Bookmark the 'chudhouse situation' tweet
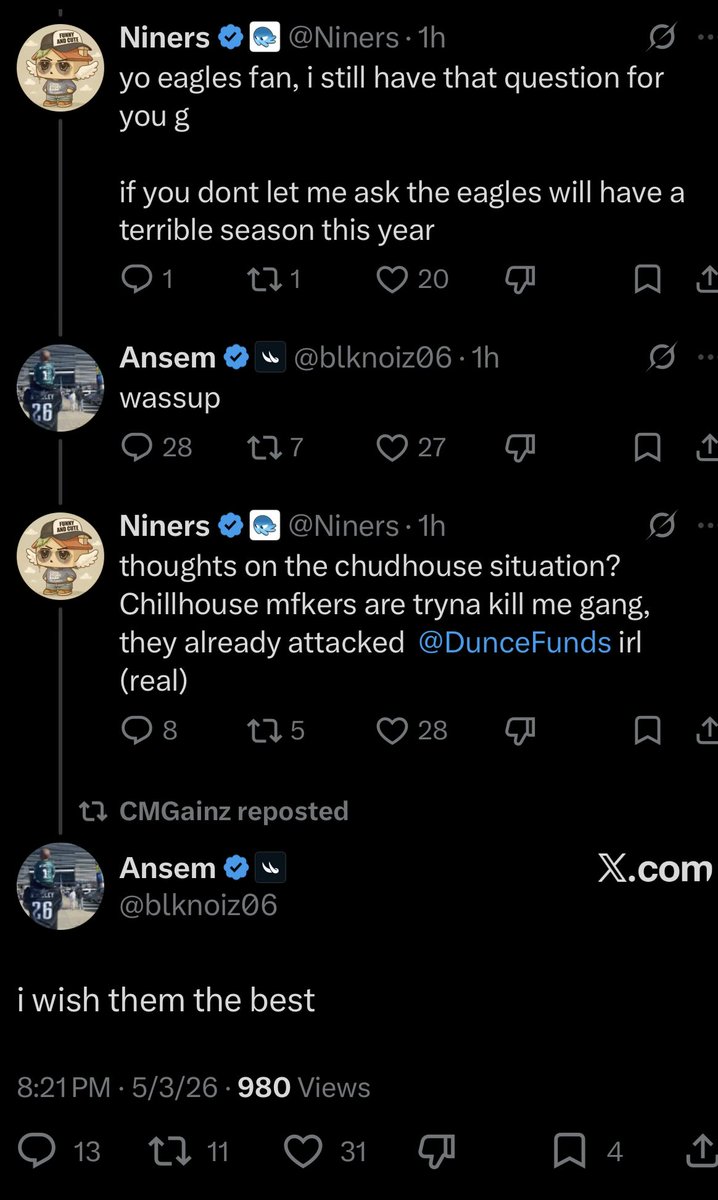 tap(648, 731)
